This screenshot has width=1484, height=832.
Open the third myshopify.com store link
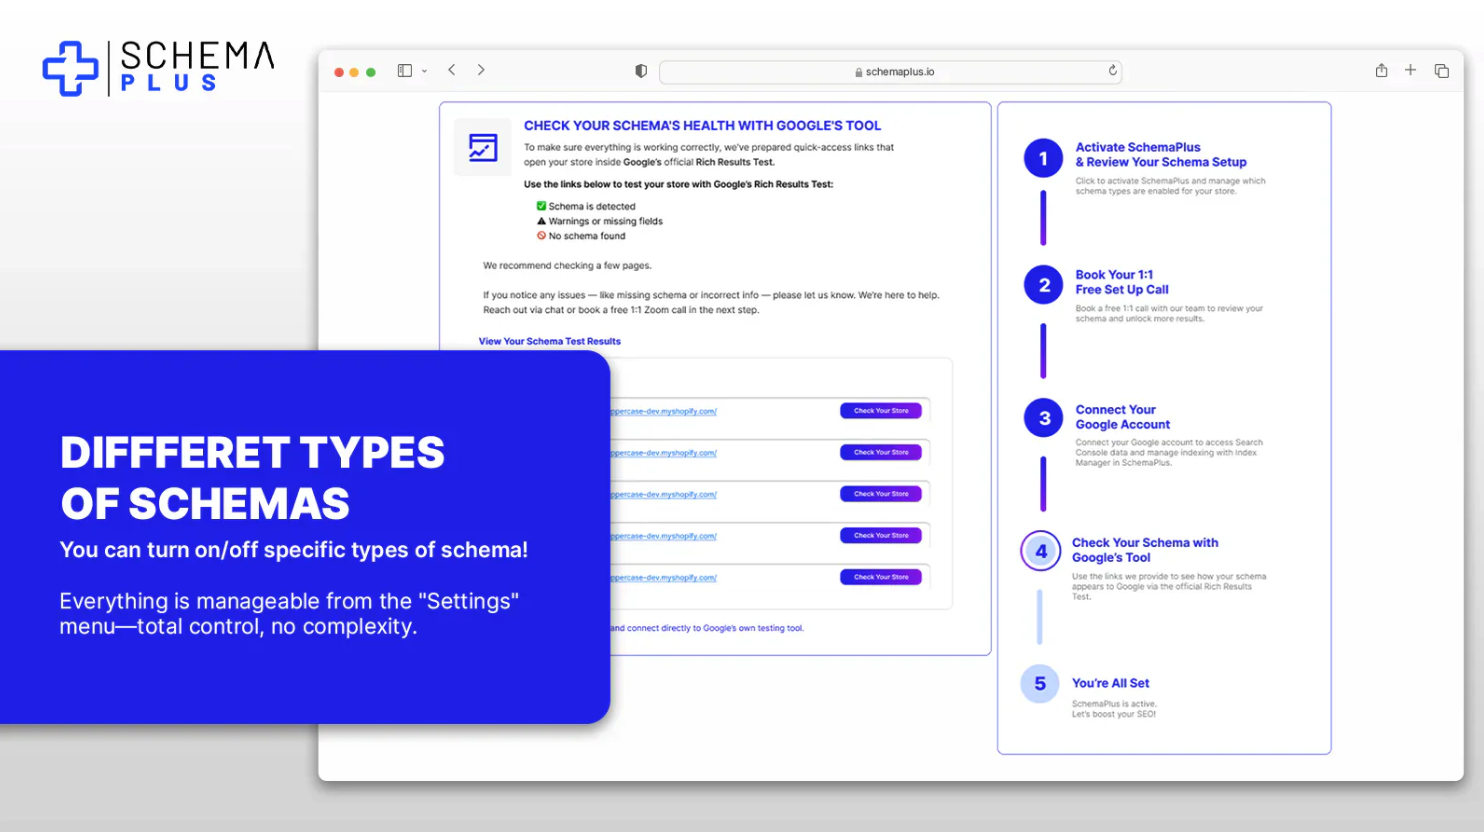664,494
